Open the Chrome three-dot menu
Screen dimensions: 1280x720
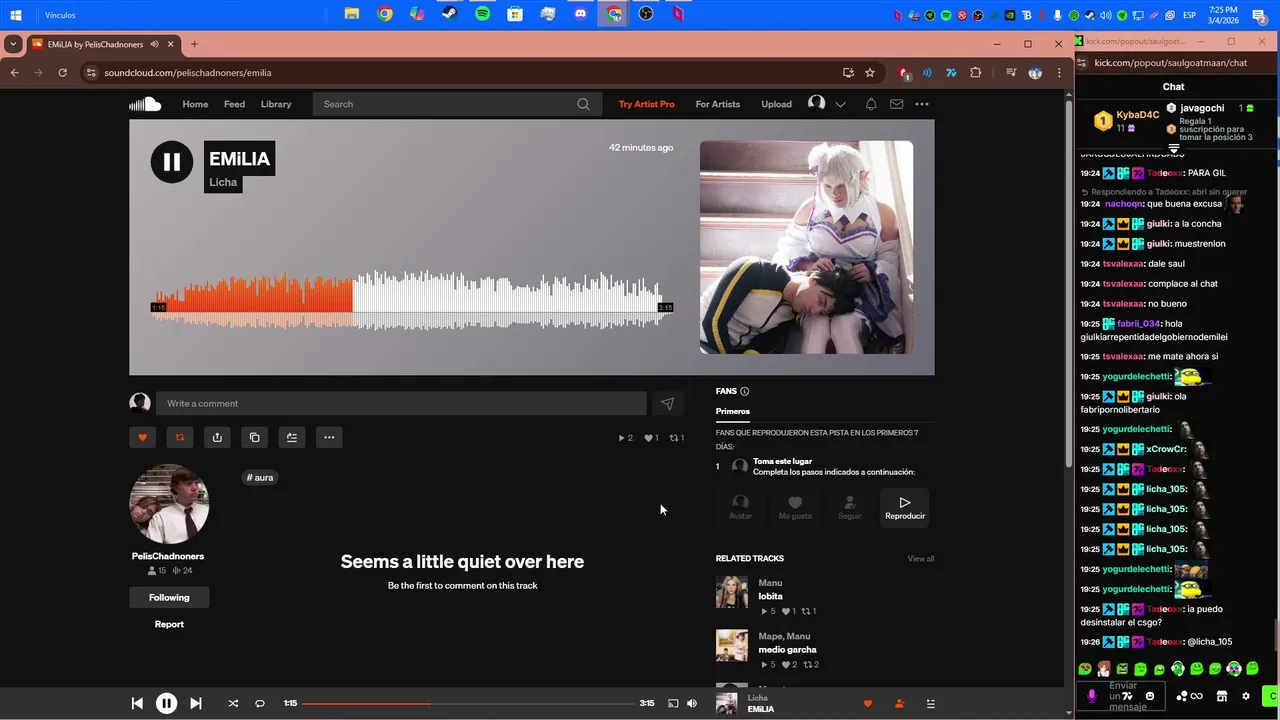[1059, 72]
